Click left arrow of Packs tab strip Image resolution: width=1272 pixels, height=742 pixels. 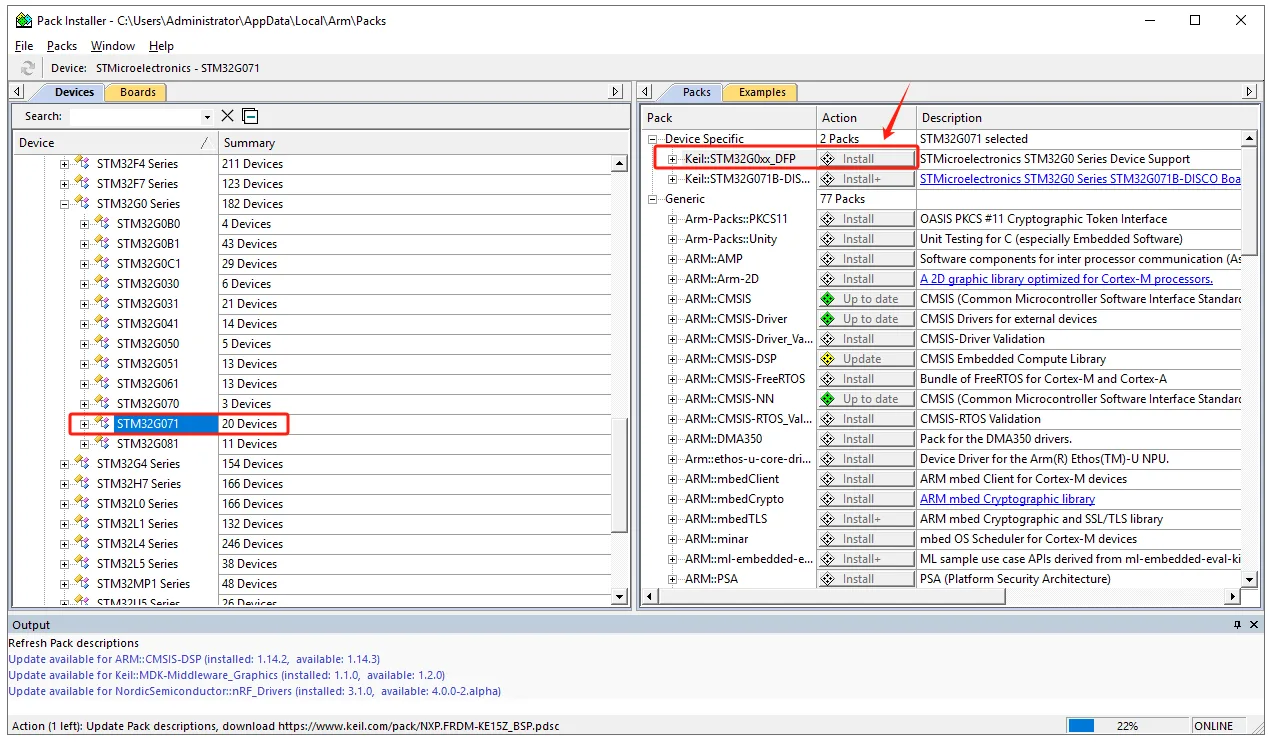(x=647, y=92)
